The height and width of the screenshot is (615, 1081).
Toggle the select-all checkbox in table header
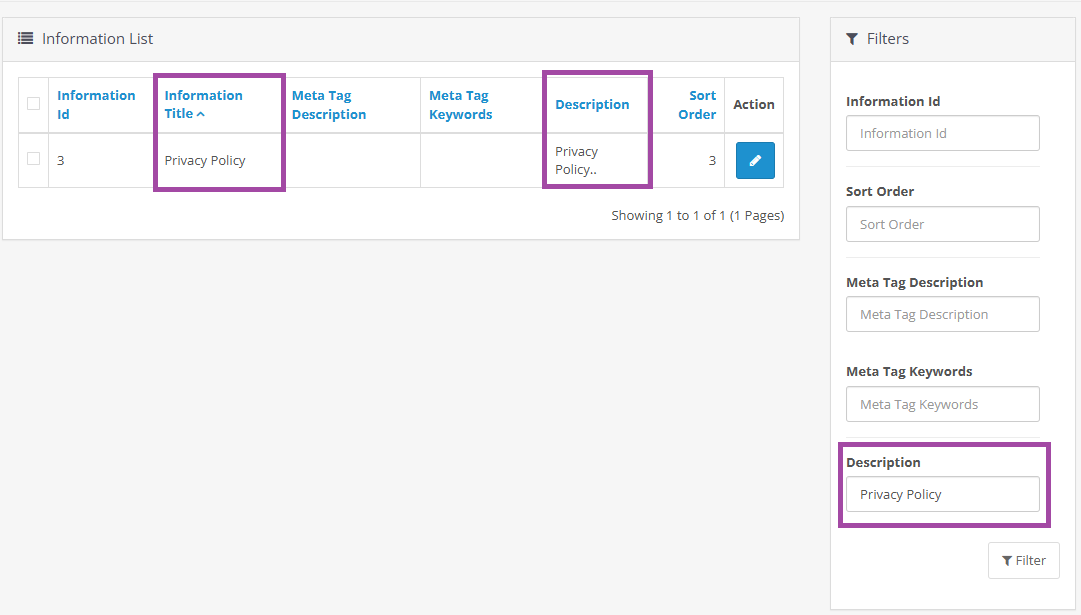(x=34, y=104)
